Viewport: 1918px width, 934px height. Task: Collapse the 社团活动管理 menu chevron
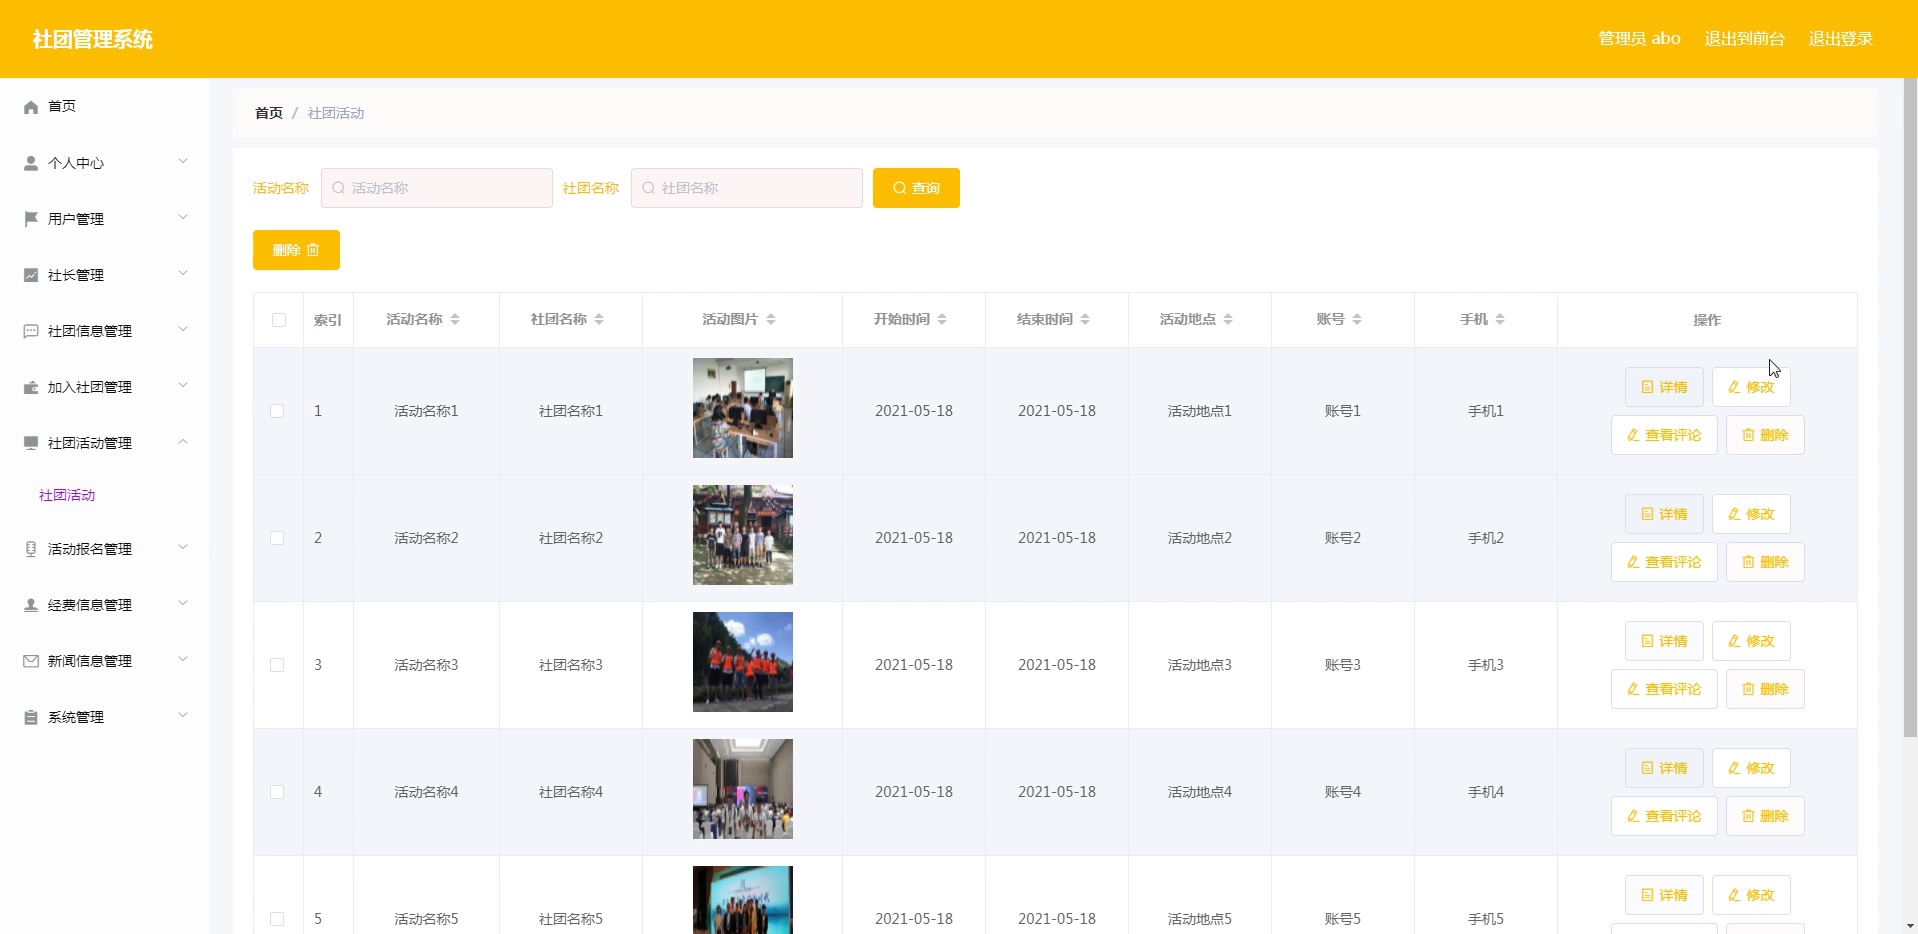tap(183, 441)
